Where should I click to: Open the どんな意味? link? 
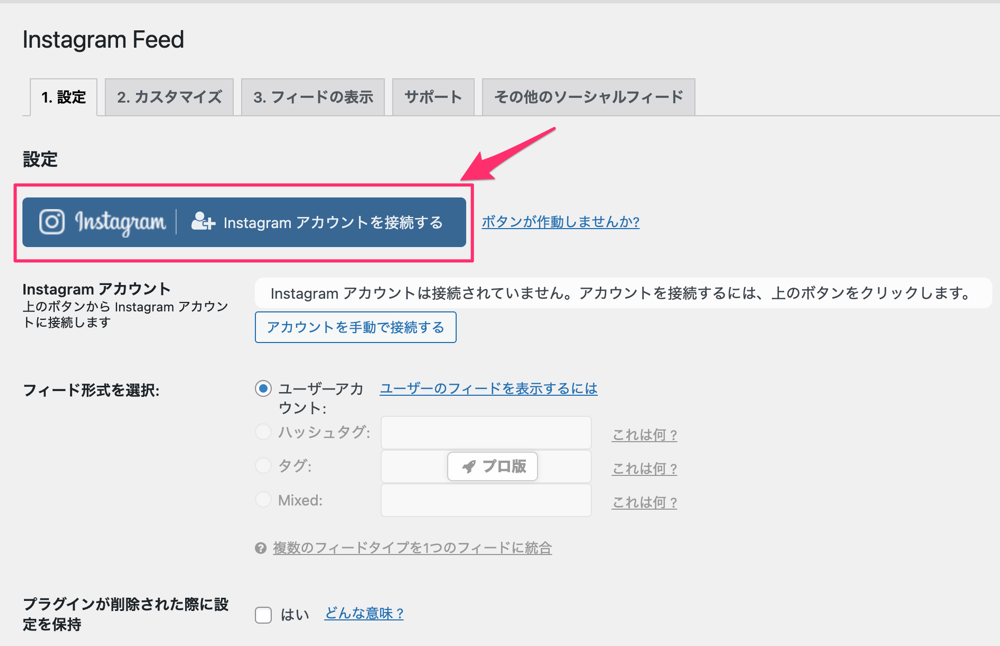(x=364, y=613)
